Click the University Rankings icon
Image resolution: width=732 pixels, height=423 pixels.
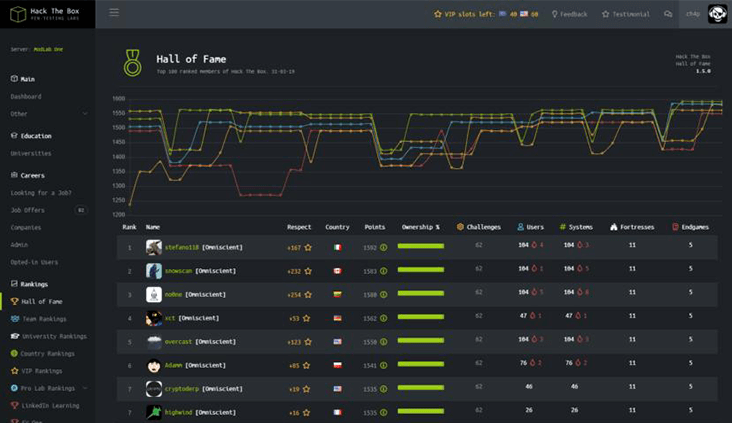(14, 336)
